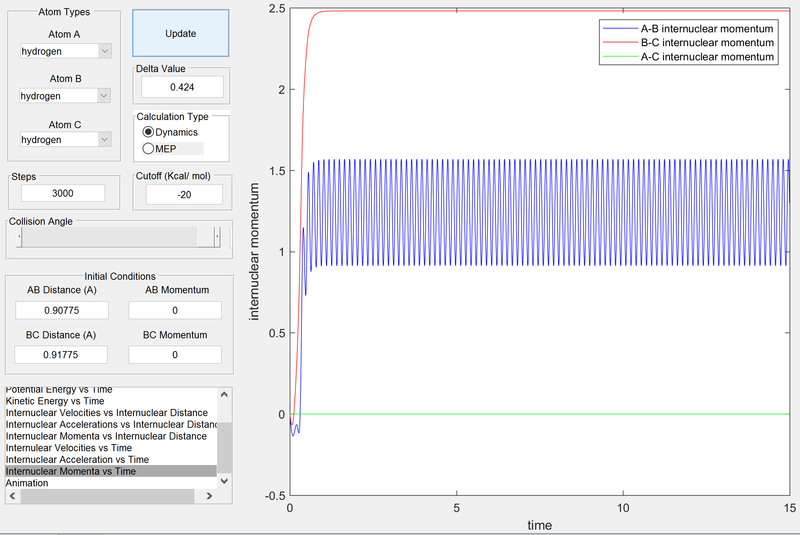Image resolution: width=800 pixels, height=535 pixels.
Task: Open the Atom B dropdown
Action: point(65,96)
